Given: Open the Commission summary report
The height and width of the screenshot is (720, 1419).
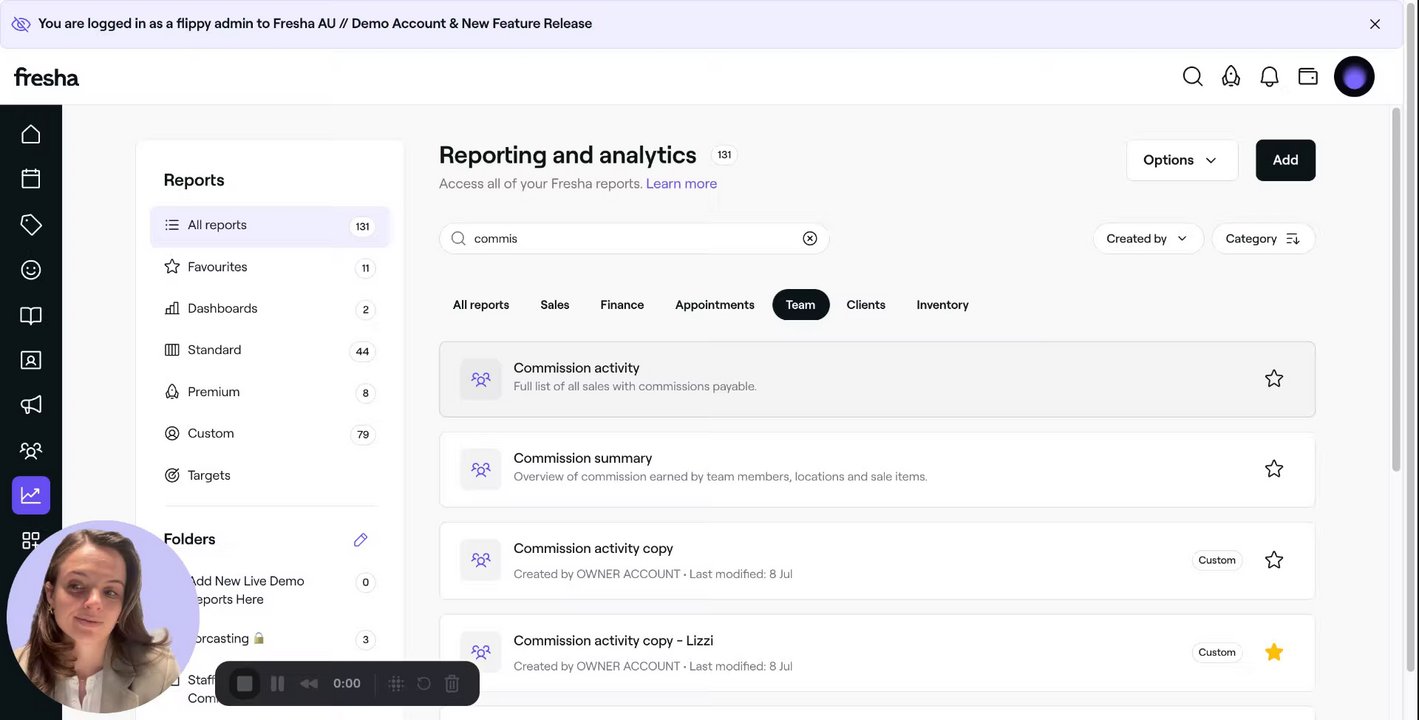Looking at the screenshot, I should tap(877, 469).
